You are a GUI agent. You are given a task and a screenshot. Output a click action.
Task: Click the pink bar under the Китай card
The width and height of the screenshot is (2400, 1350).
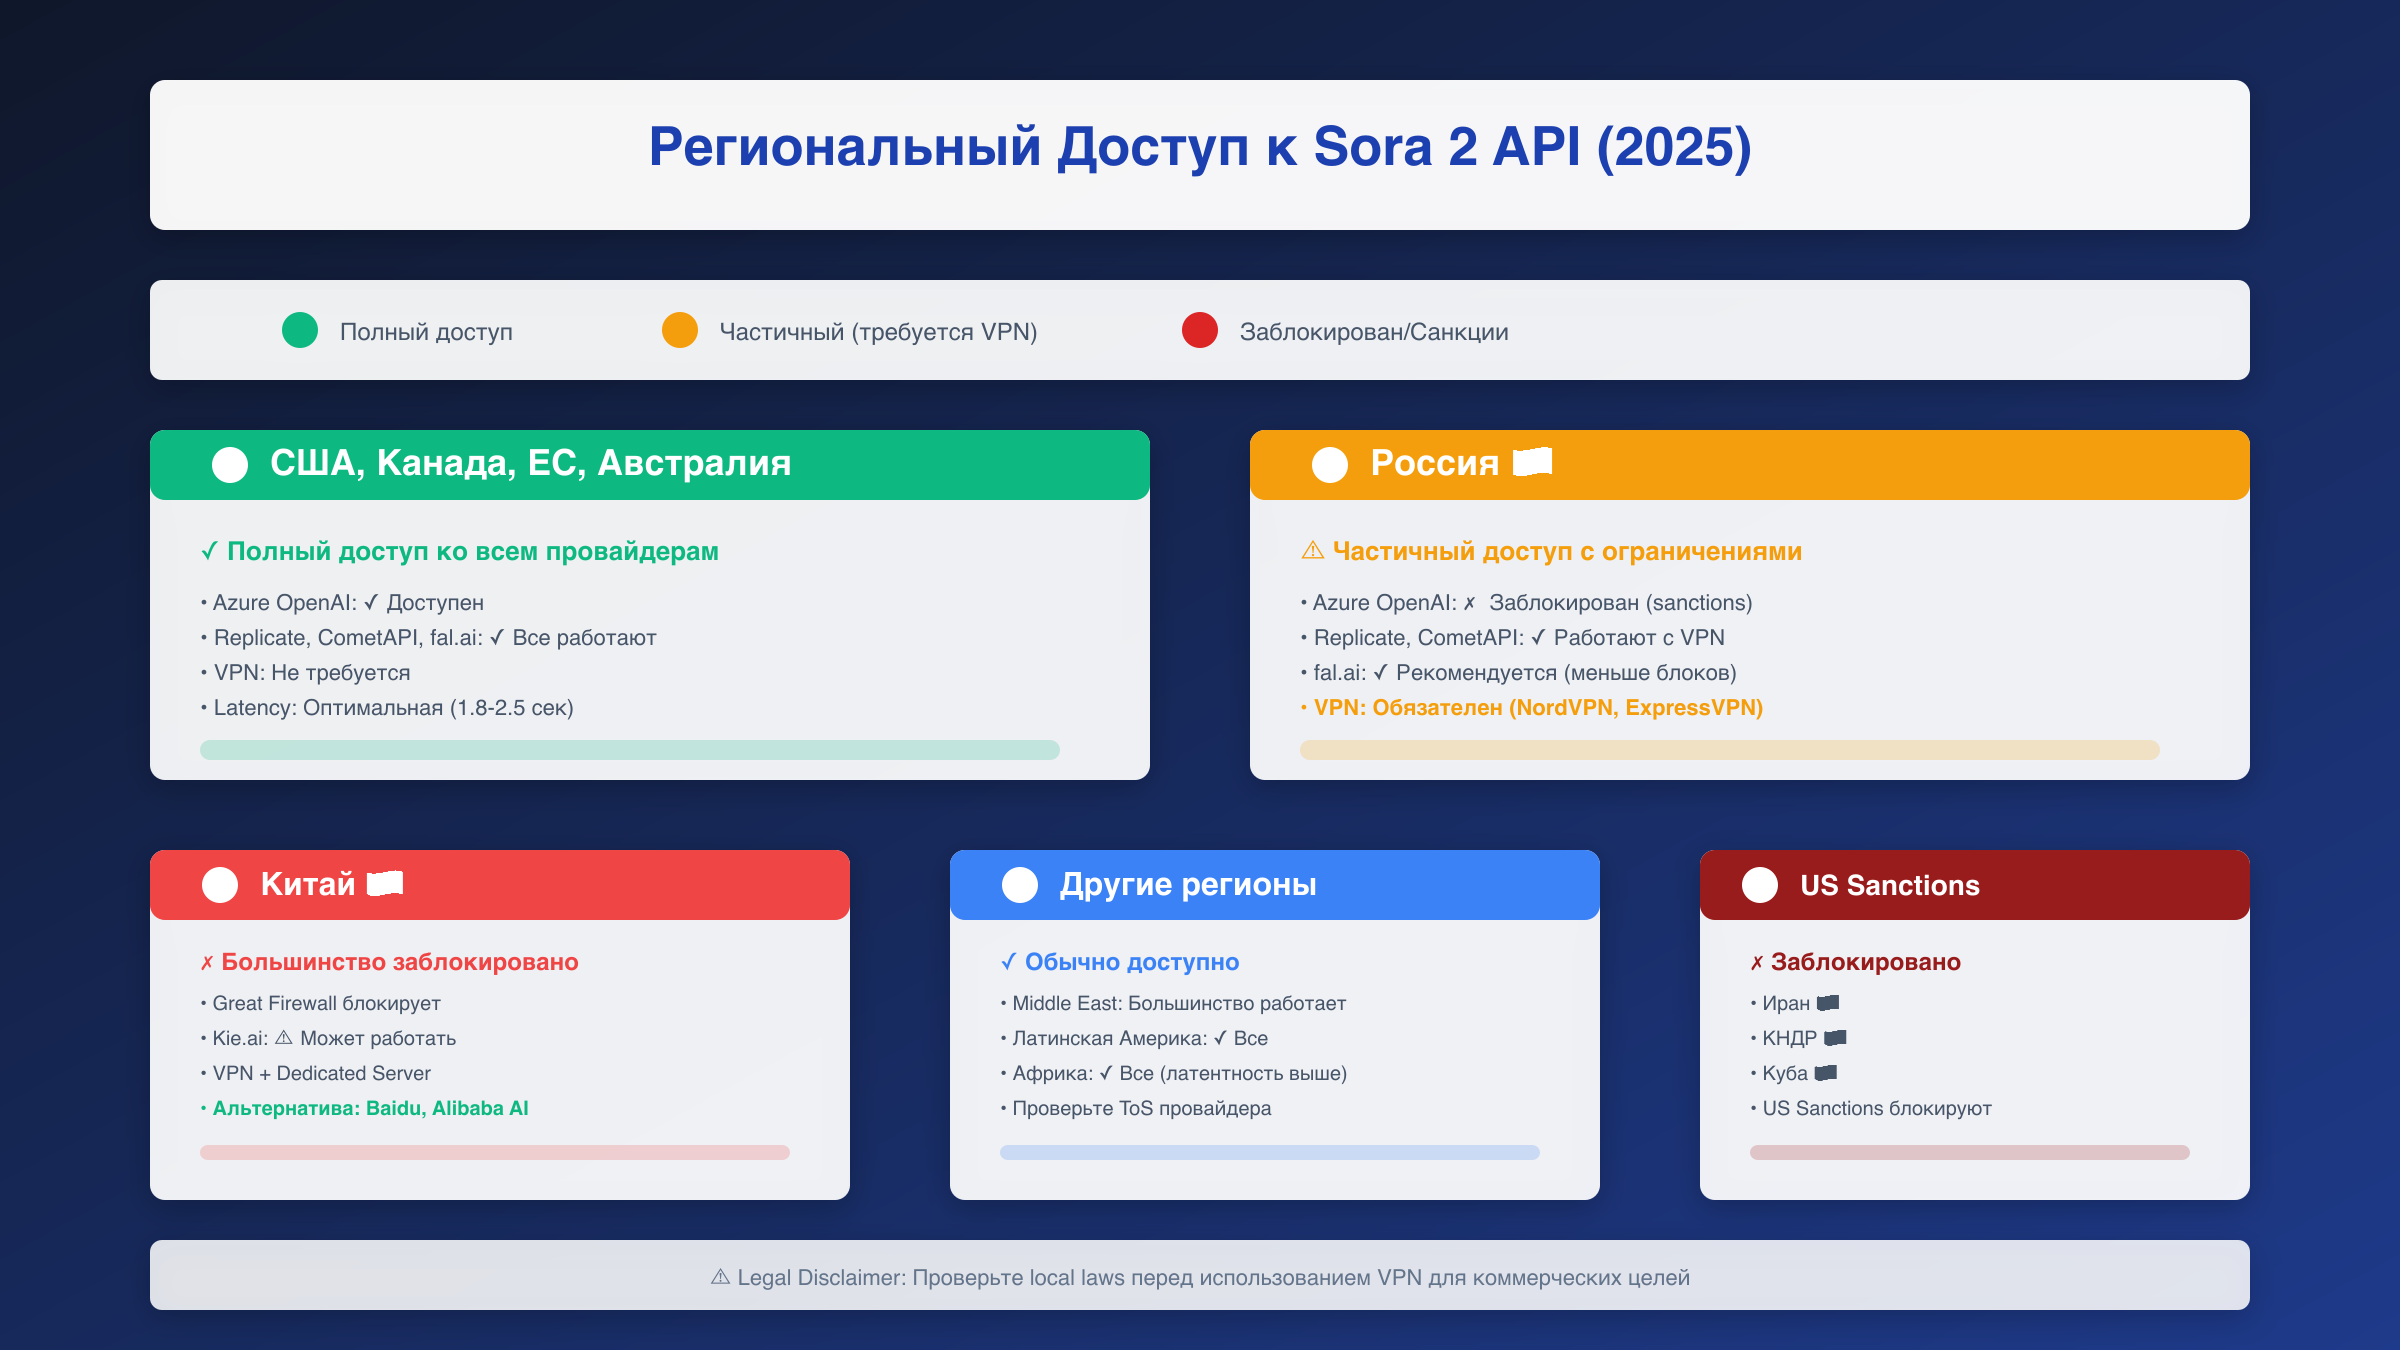tap(495, 1152)
